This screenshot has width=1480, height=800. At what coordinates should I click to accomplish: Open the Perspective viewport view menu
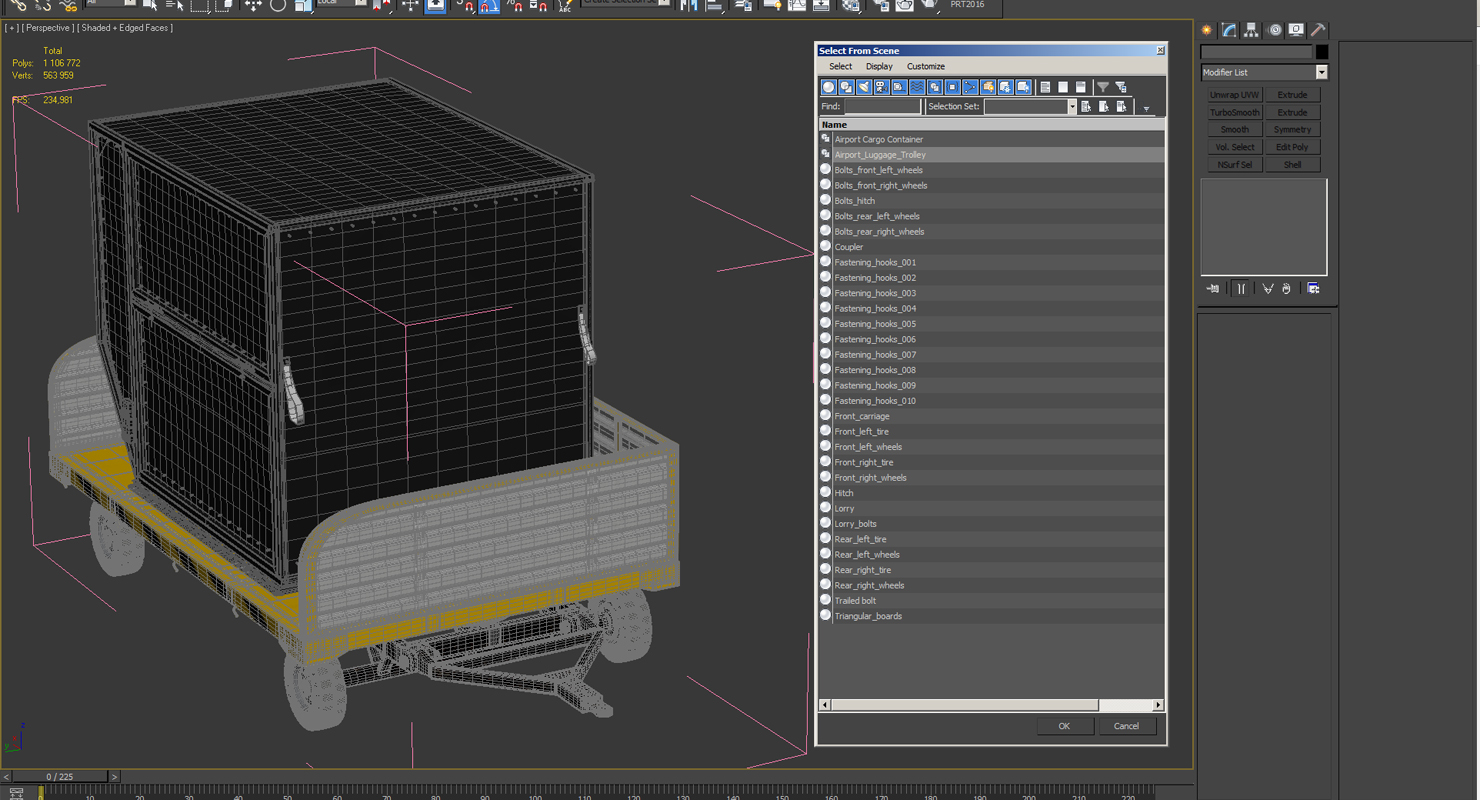coord(46,28)
